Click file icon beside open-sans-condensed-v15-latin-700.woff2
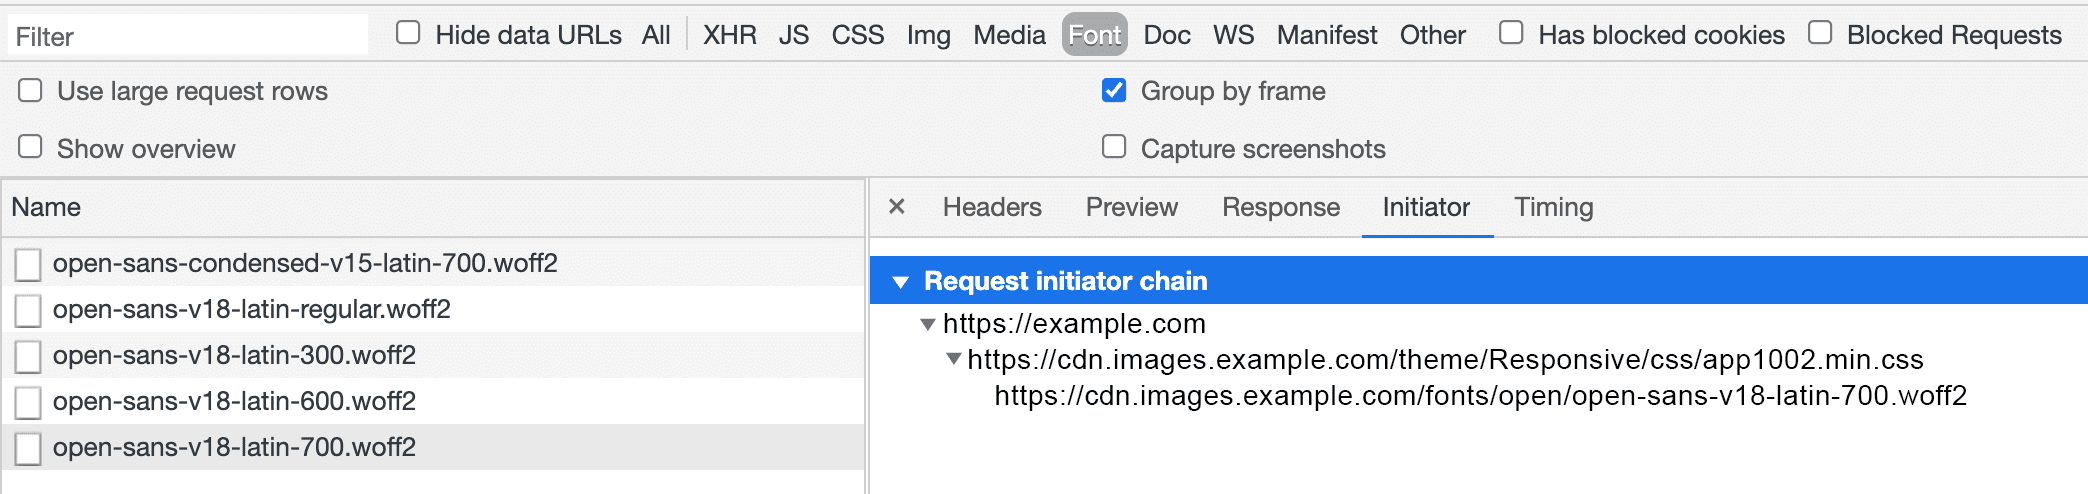Viewport: 2088px width, 494px height. point(28,264)
